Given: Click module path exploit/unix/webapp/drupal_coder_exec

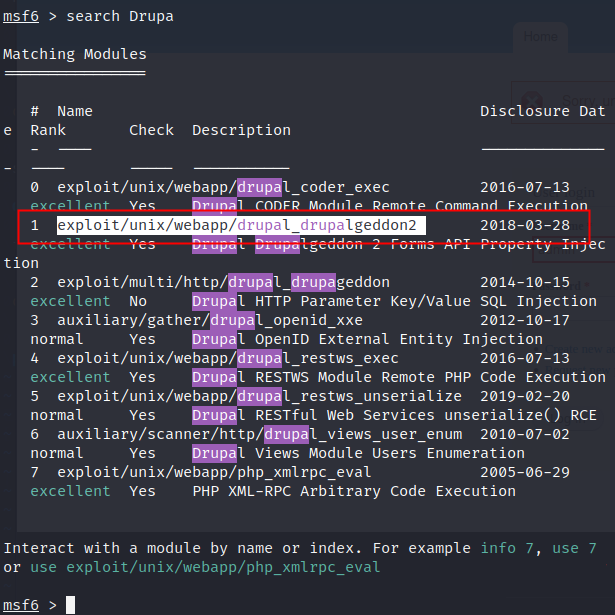Looking at the screenshot, I should click(x=223, y=187).
